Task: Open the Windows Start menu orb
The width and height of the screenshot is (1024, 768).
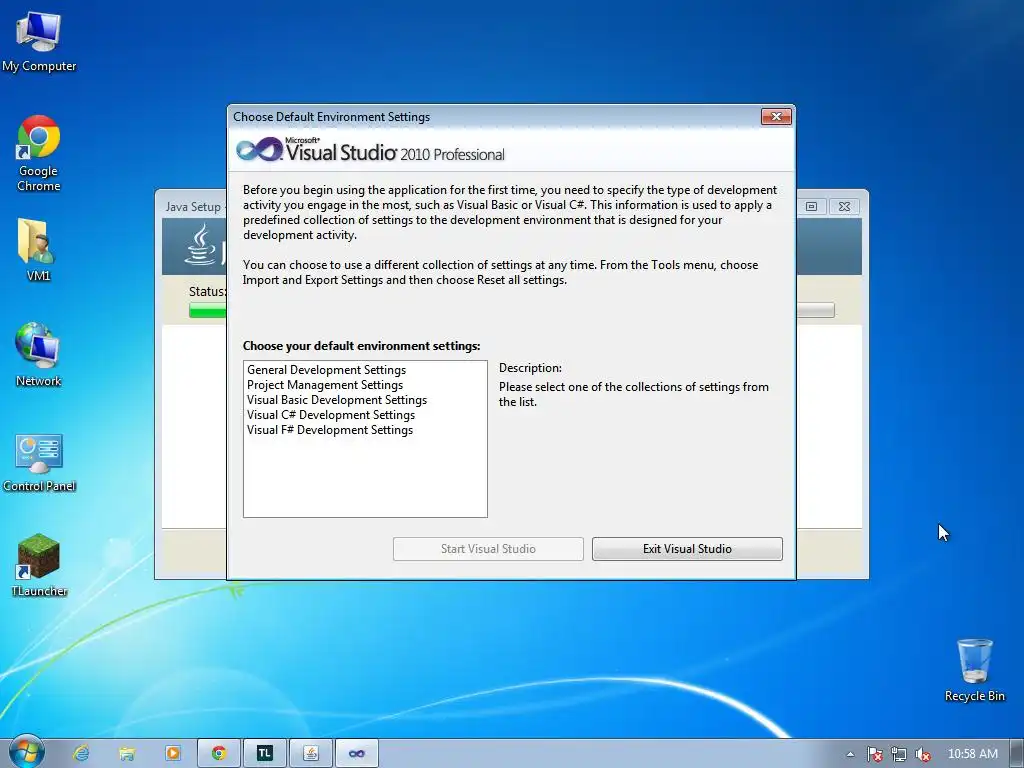Action: click(27, 752)
